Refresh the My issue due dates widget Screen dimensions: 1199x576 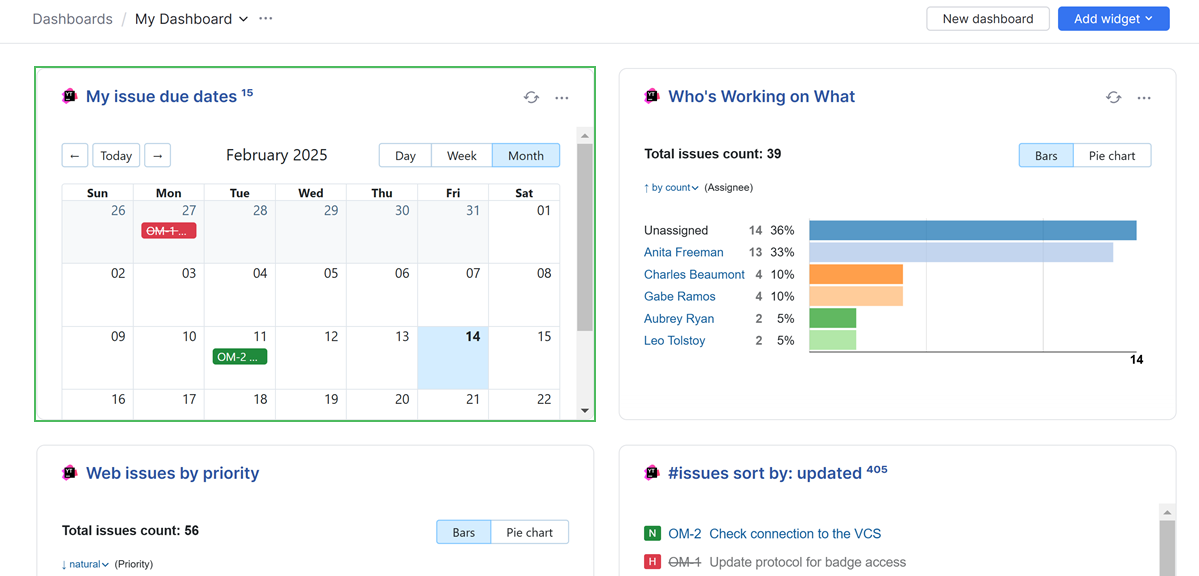click(531, 97)
